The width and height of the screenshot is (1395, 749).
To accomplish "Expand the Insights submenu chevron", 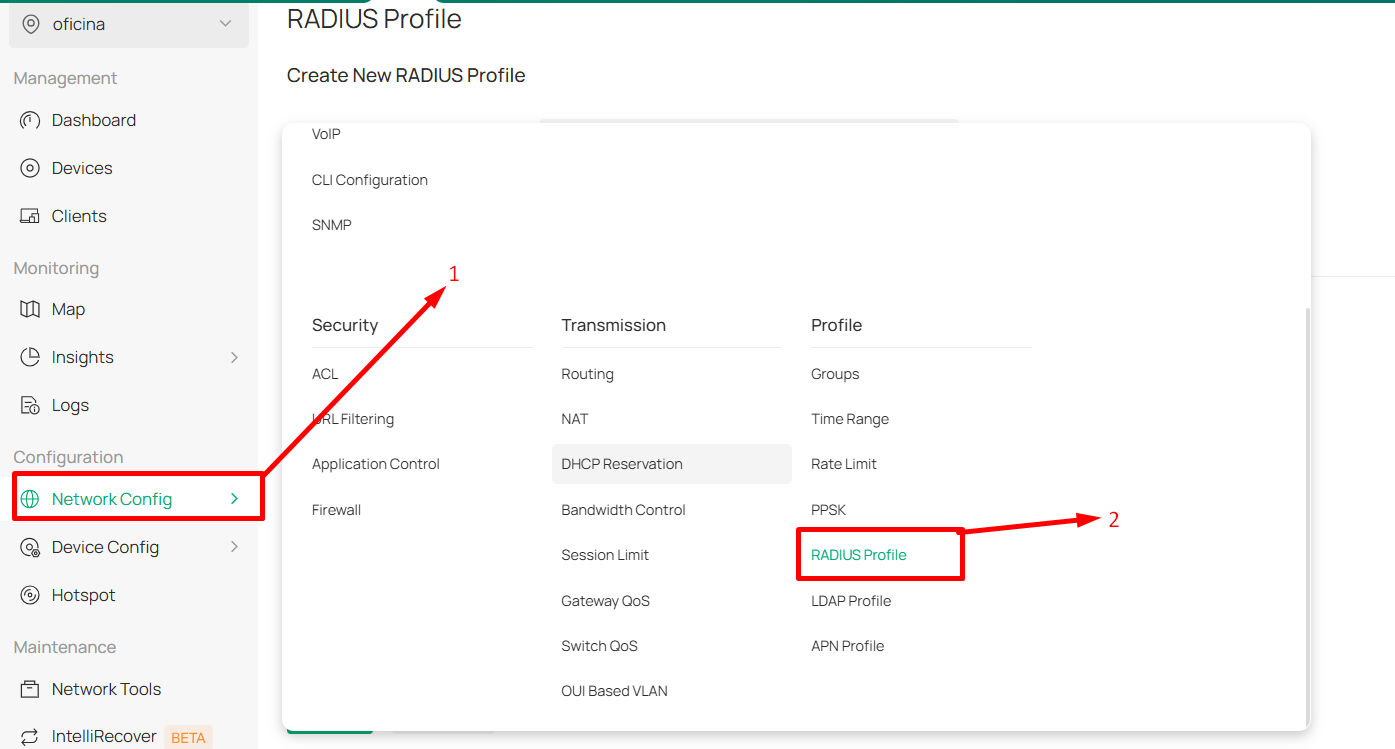I will [234, 357].
